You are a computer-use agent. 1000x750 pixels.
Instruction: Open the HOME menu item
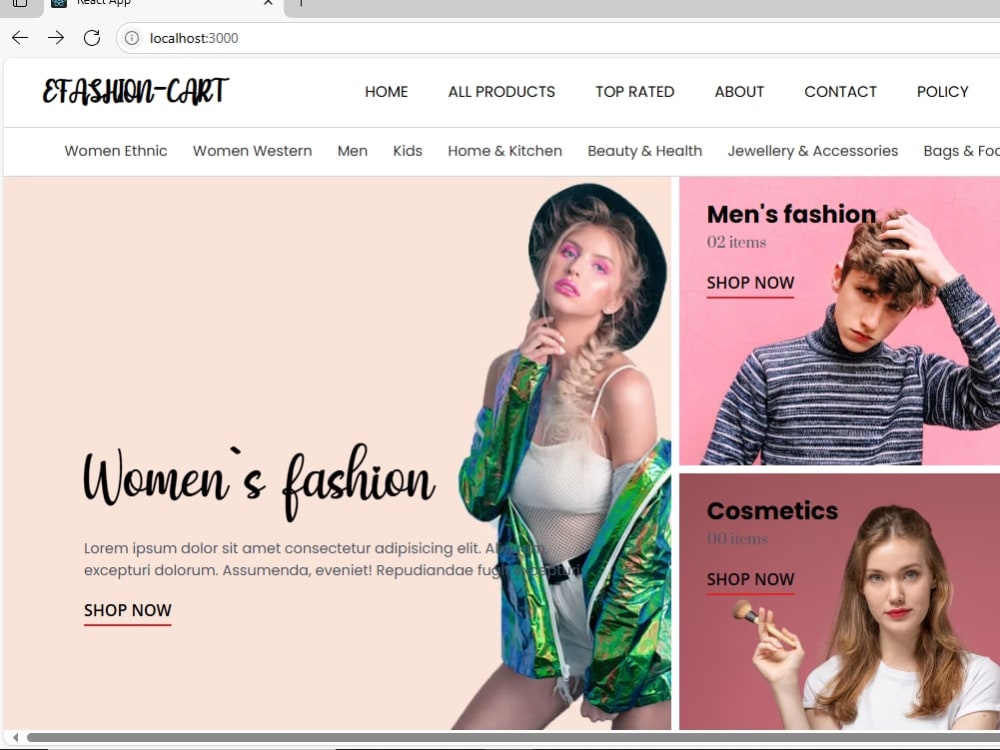pos(386,92)
